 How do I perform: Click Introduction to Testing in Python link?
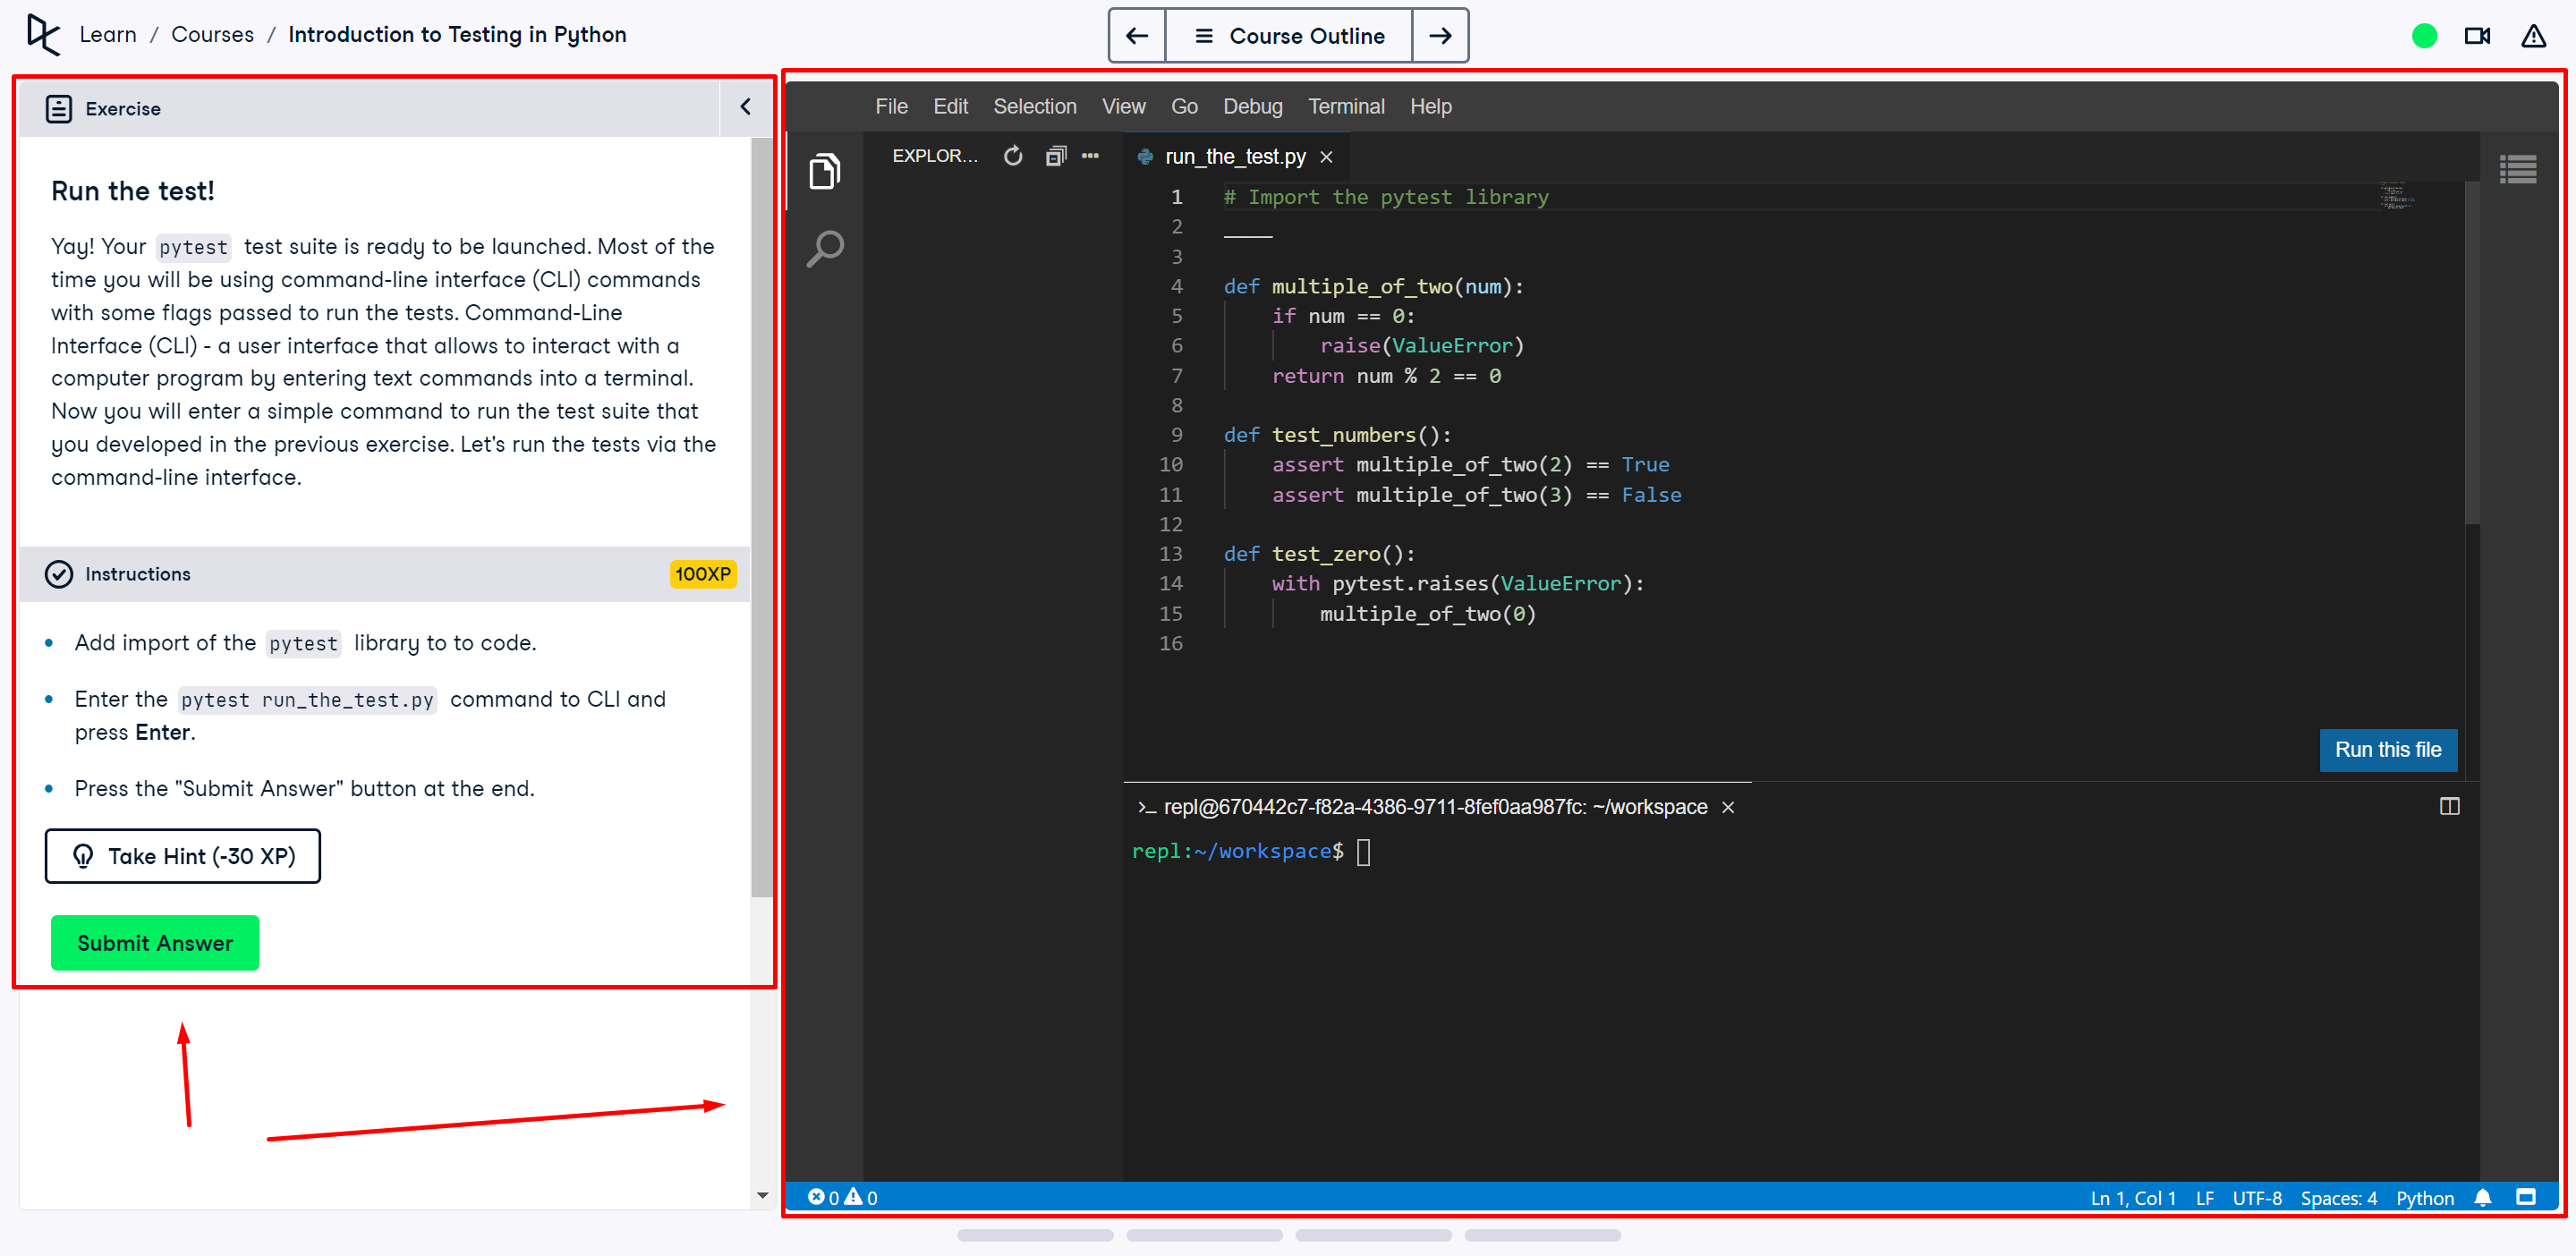pyautogui.click(x=457, y=34)
